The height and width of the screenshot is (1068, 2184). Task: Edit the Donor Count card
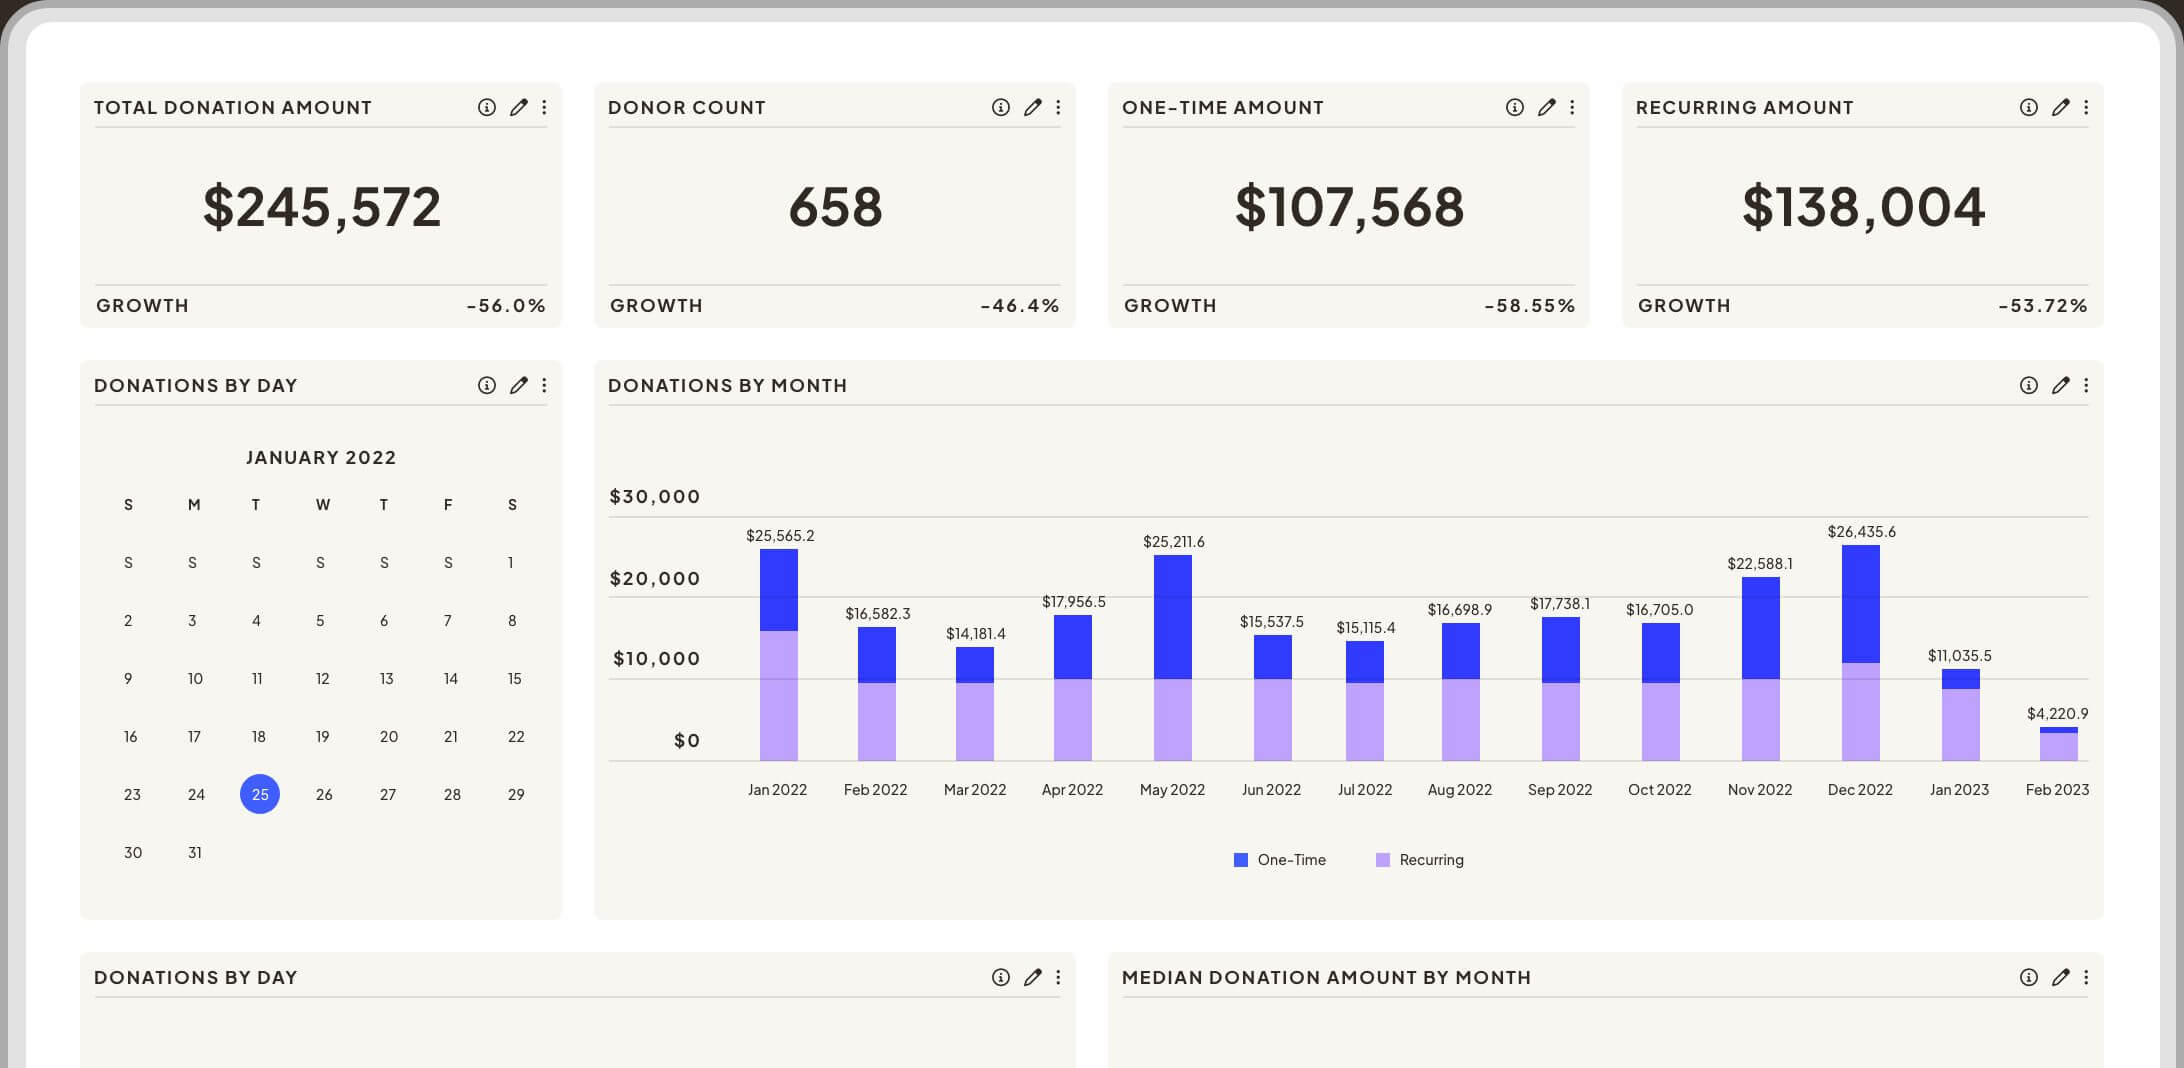(1032, 107)
